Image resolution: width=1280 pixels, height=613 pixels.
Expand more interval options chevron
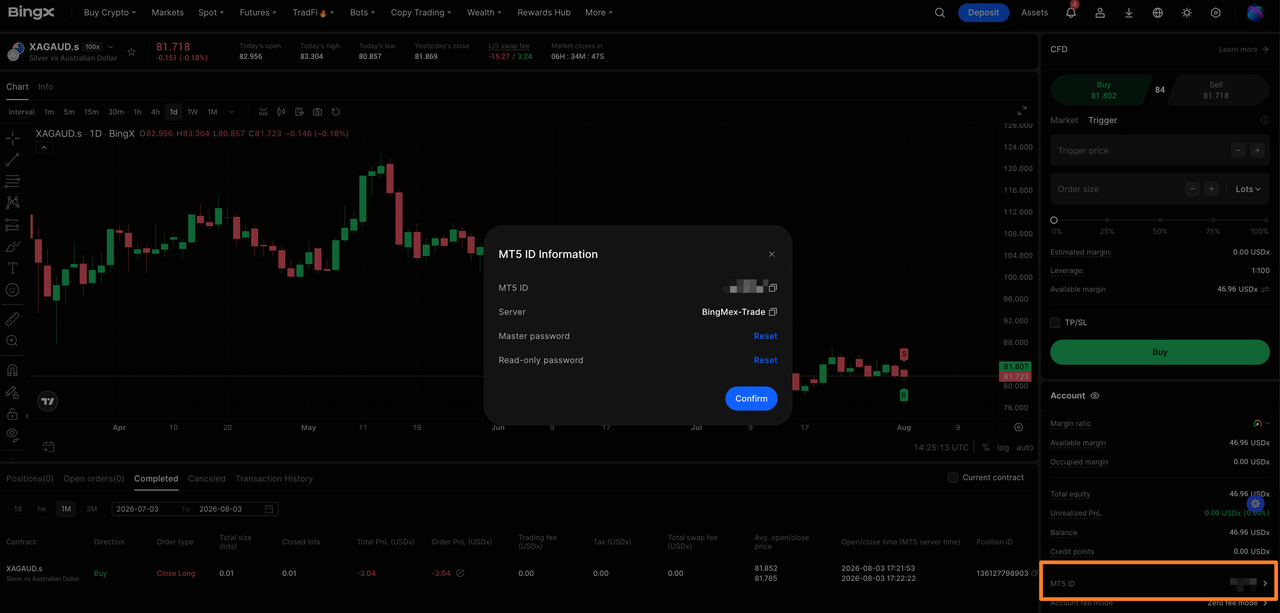click(x=232, y=112)
